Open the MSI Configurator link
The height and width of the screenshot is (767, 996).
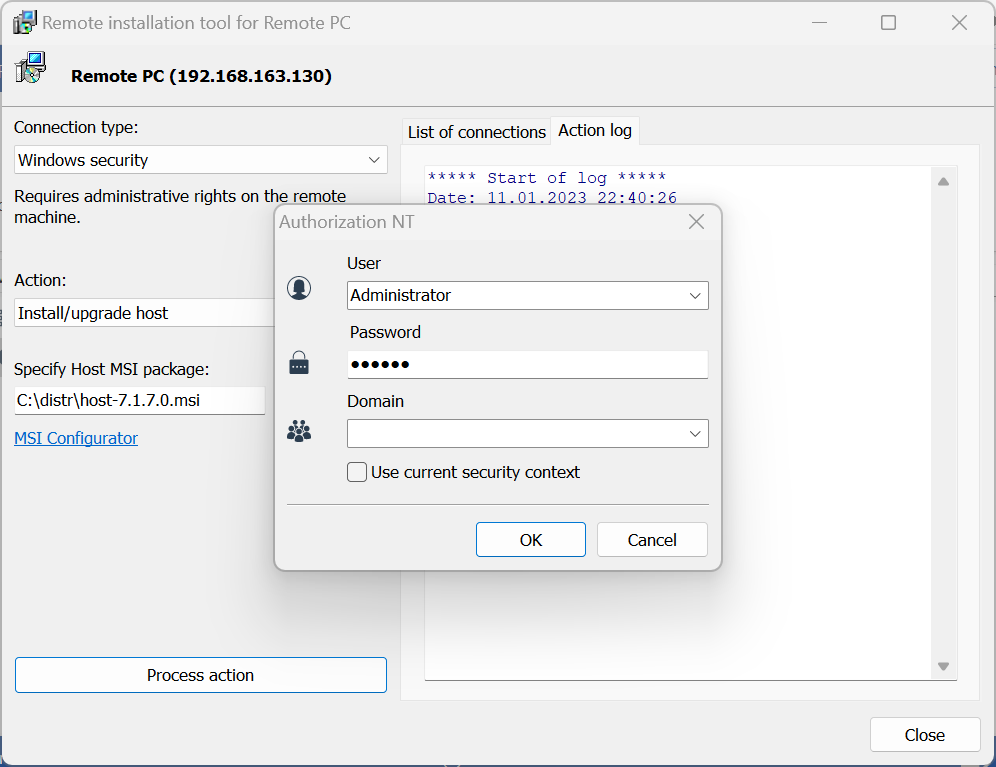pyautogui.click(x=76, y=438)
